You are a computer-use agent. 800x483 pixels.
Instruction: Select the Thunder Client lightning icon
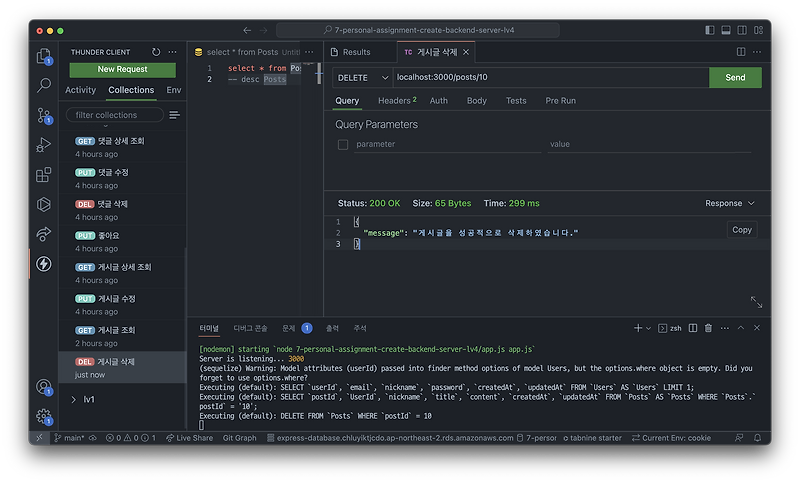pos(44,264)
